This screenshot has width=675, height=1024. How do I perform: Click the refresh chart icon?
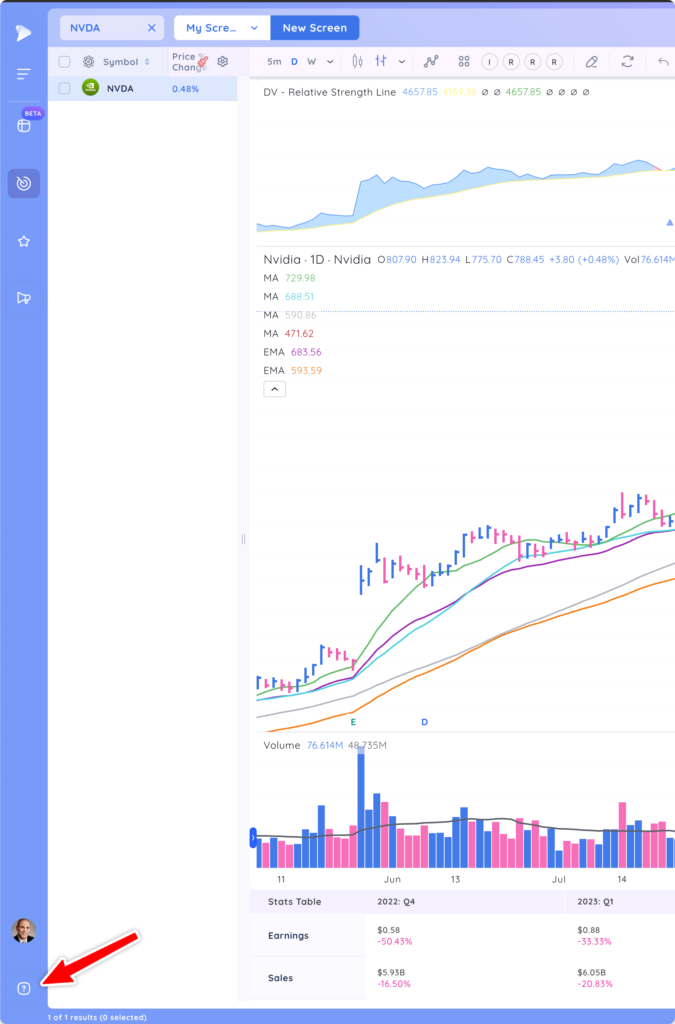coord(627,61)
